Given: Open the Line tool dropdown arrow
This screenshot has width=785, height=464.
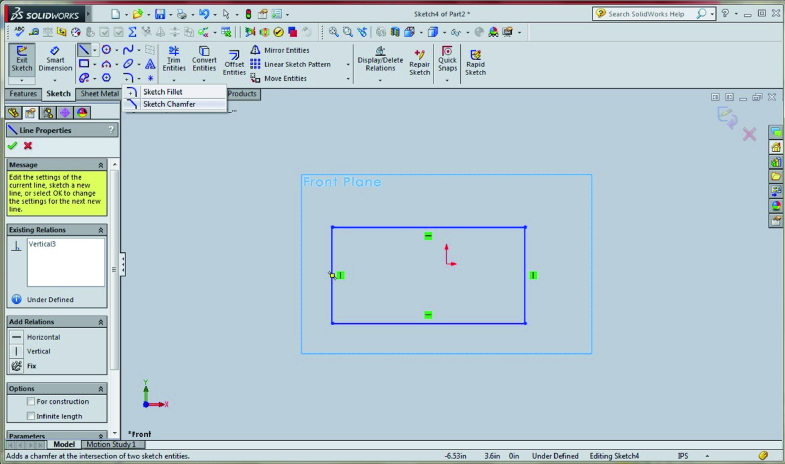Looking at the screenshot, I should click(95, 50).
